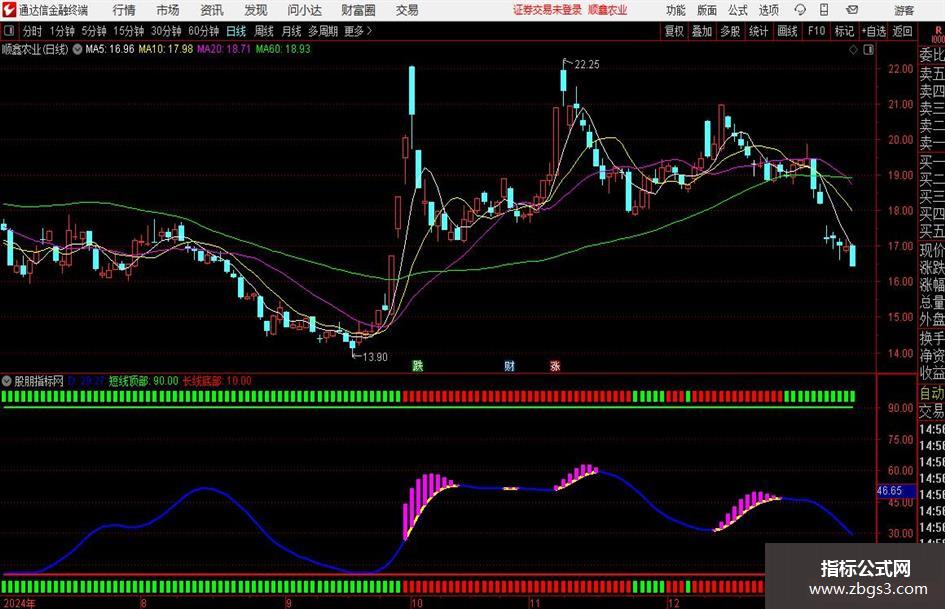
Task: Switch to 15分钟 chart period
Action: click(x=129, y=31)
